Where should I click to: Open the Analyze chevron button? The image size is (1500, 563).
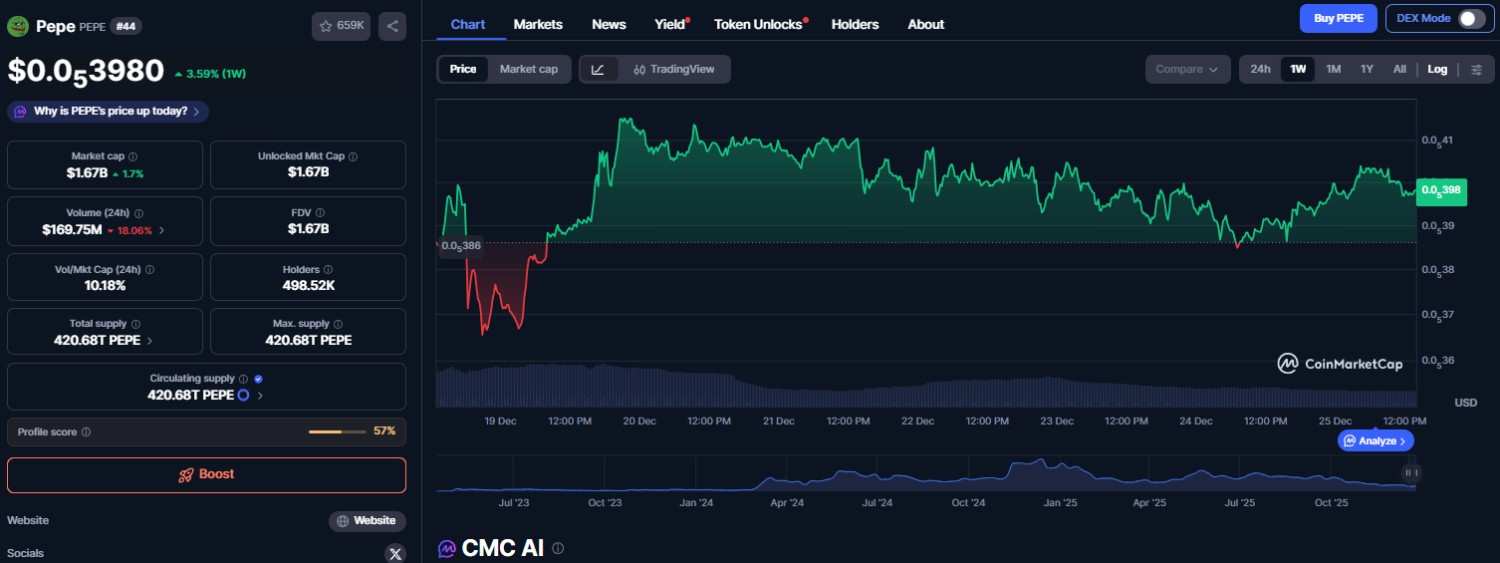1376,440
